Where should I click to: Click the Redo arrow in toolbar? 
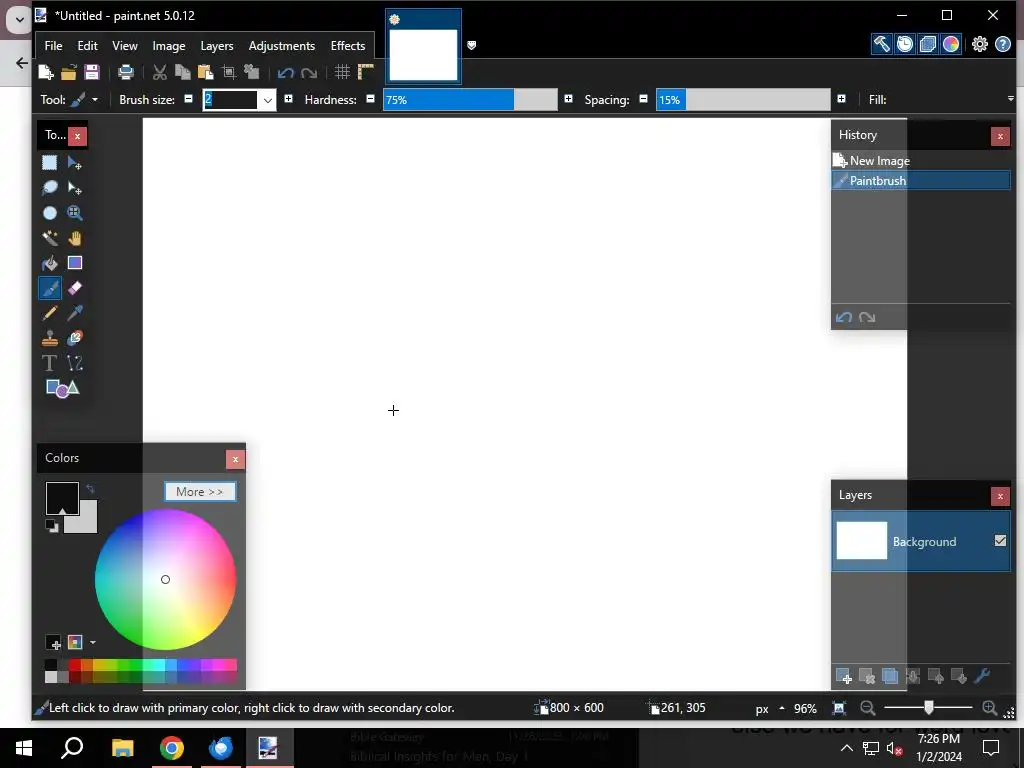point(309,72)
